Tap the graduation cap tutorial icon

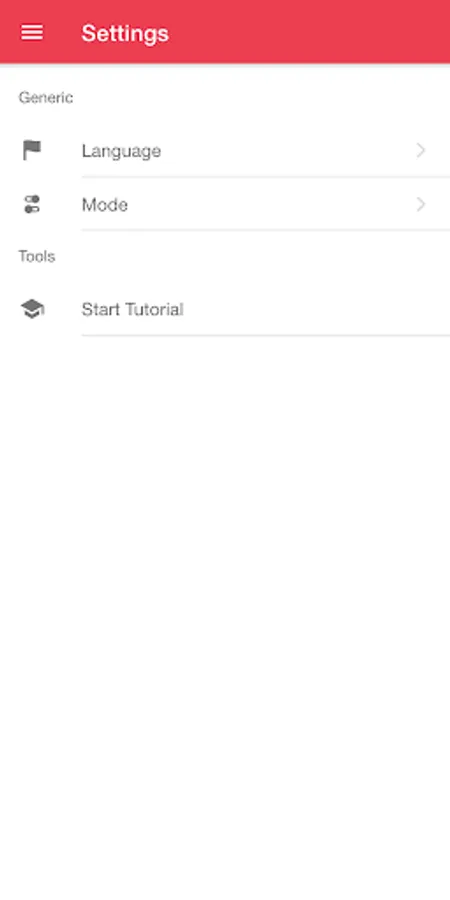32,309
